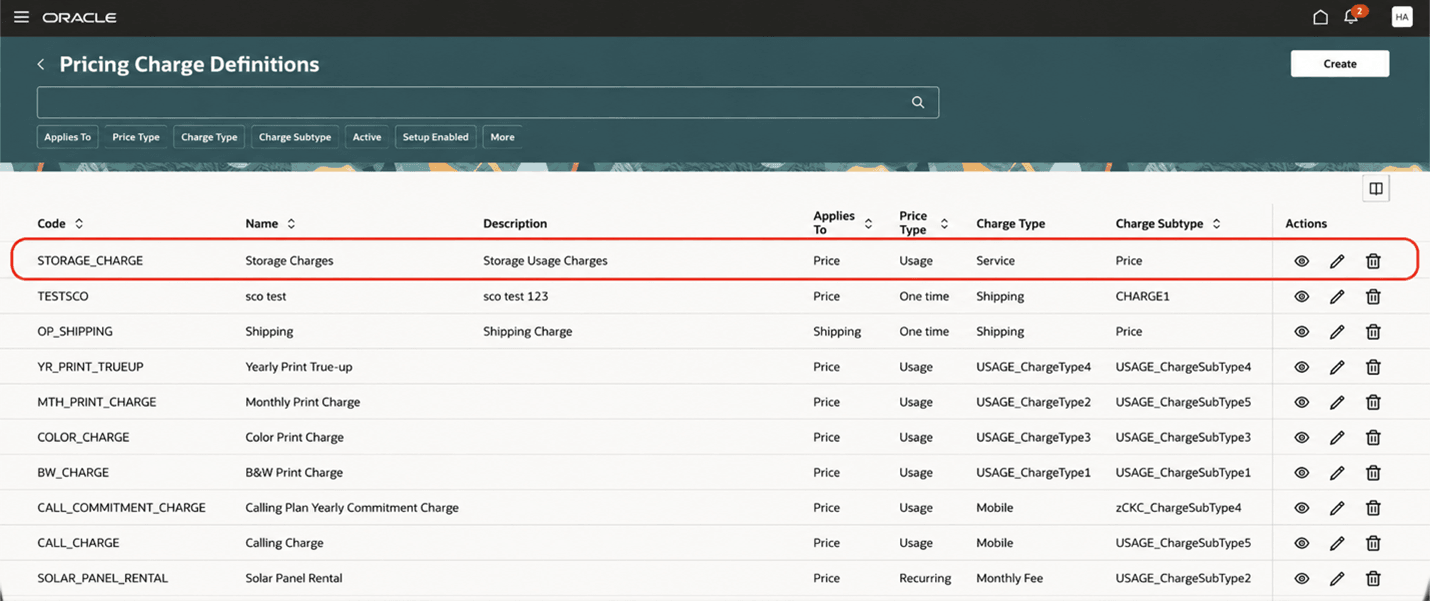View the COLOR_CHARGE row with the eye icon
This screenshot has width=1430, height=601.
(1301, 438)
